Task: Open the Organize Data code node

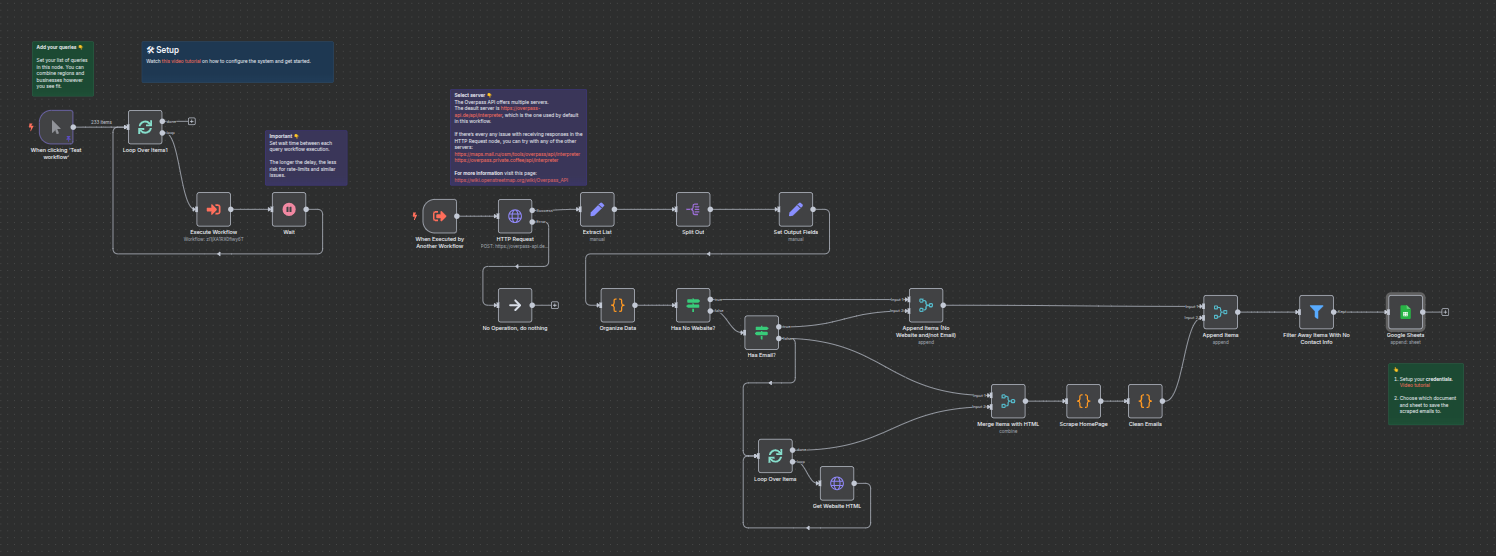Action: coord(617,305)
